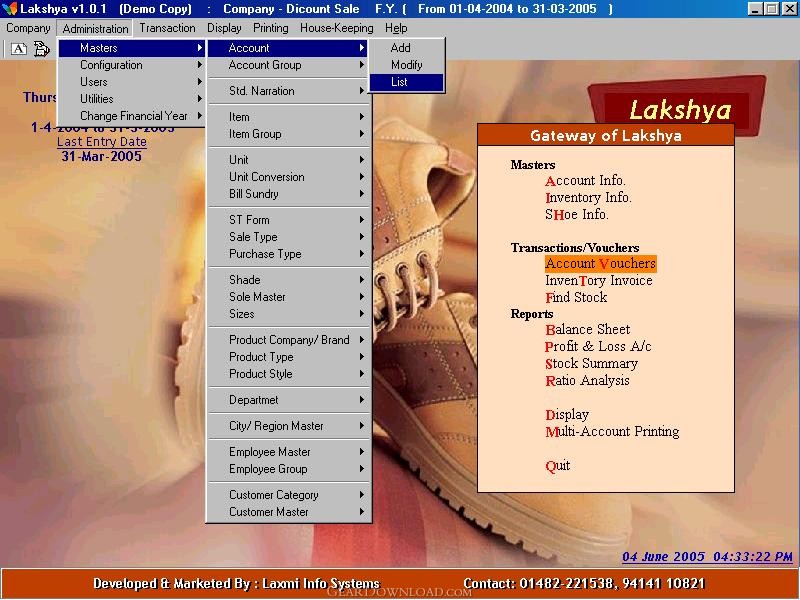The height and width of the screenshot is (600, 800).
Task: Minimize the Lakshya window
Action: (x=756, y=9)
